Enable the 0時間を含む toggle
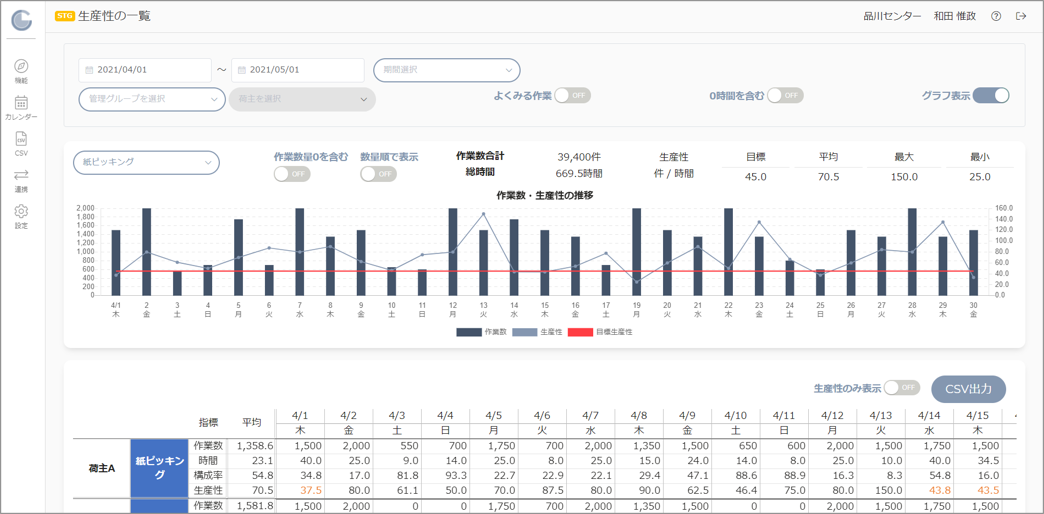The height and width of the screenshot is (514, 1044). pyautogui.click(x=785, y=96)
